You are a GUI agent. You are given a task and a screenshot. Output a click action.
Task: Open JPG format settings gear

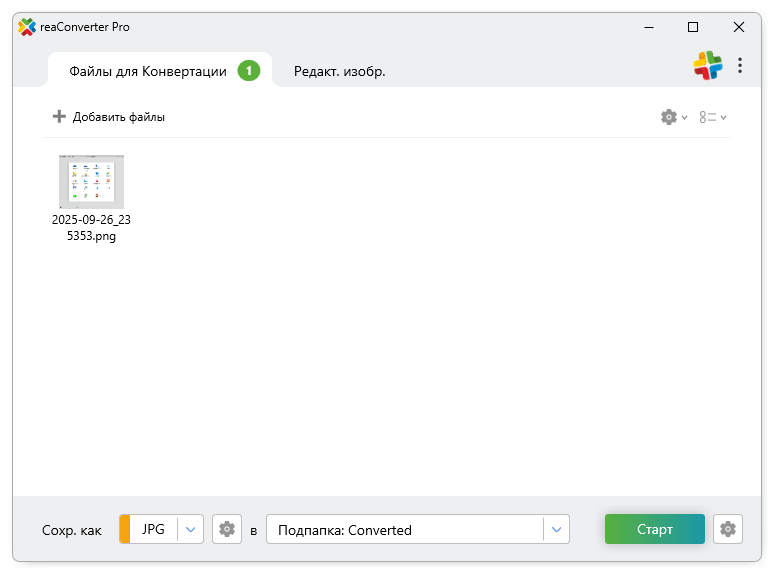(x=227, y=529)
